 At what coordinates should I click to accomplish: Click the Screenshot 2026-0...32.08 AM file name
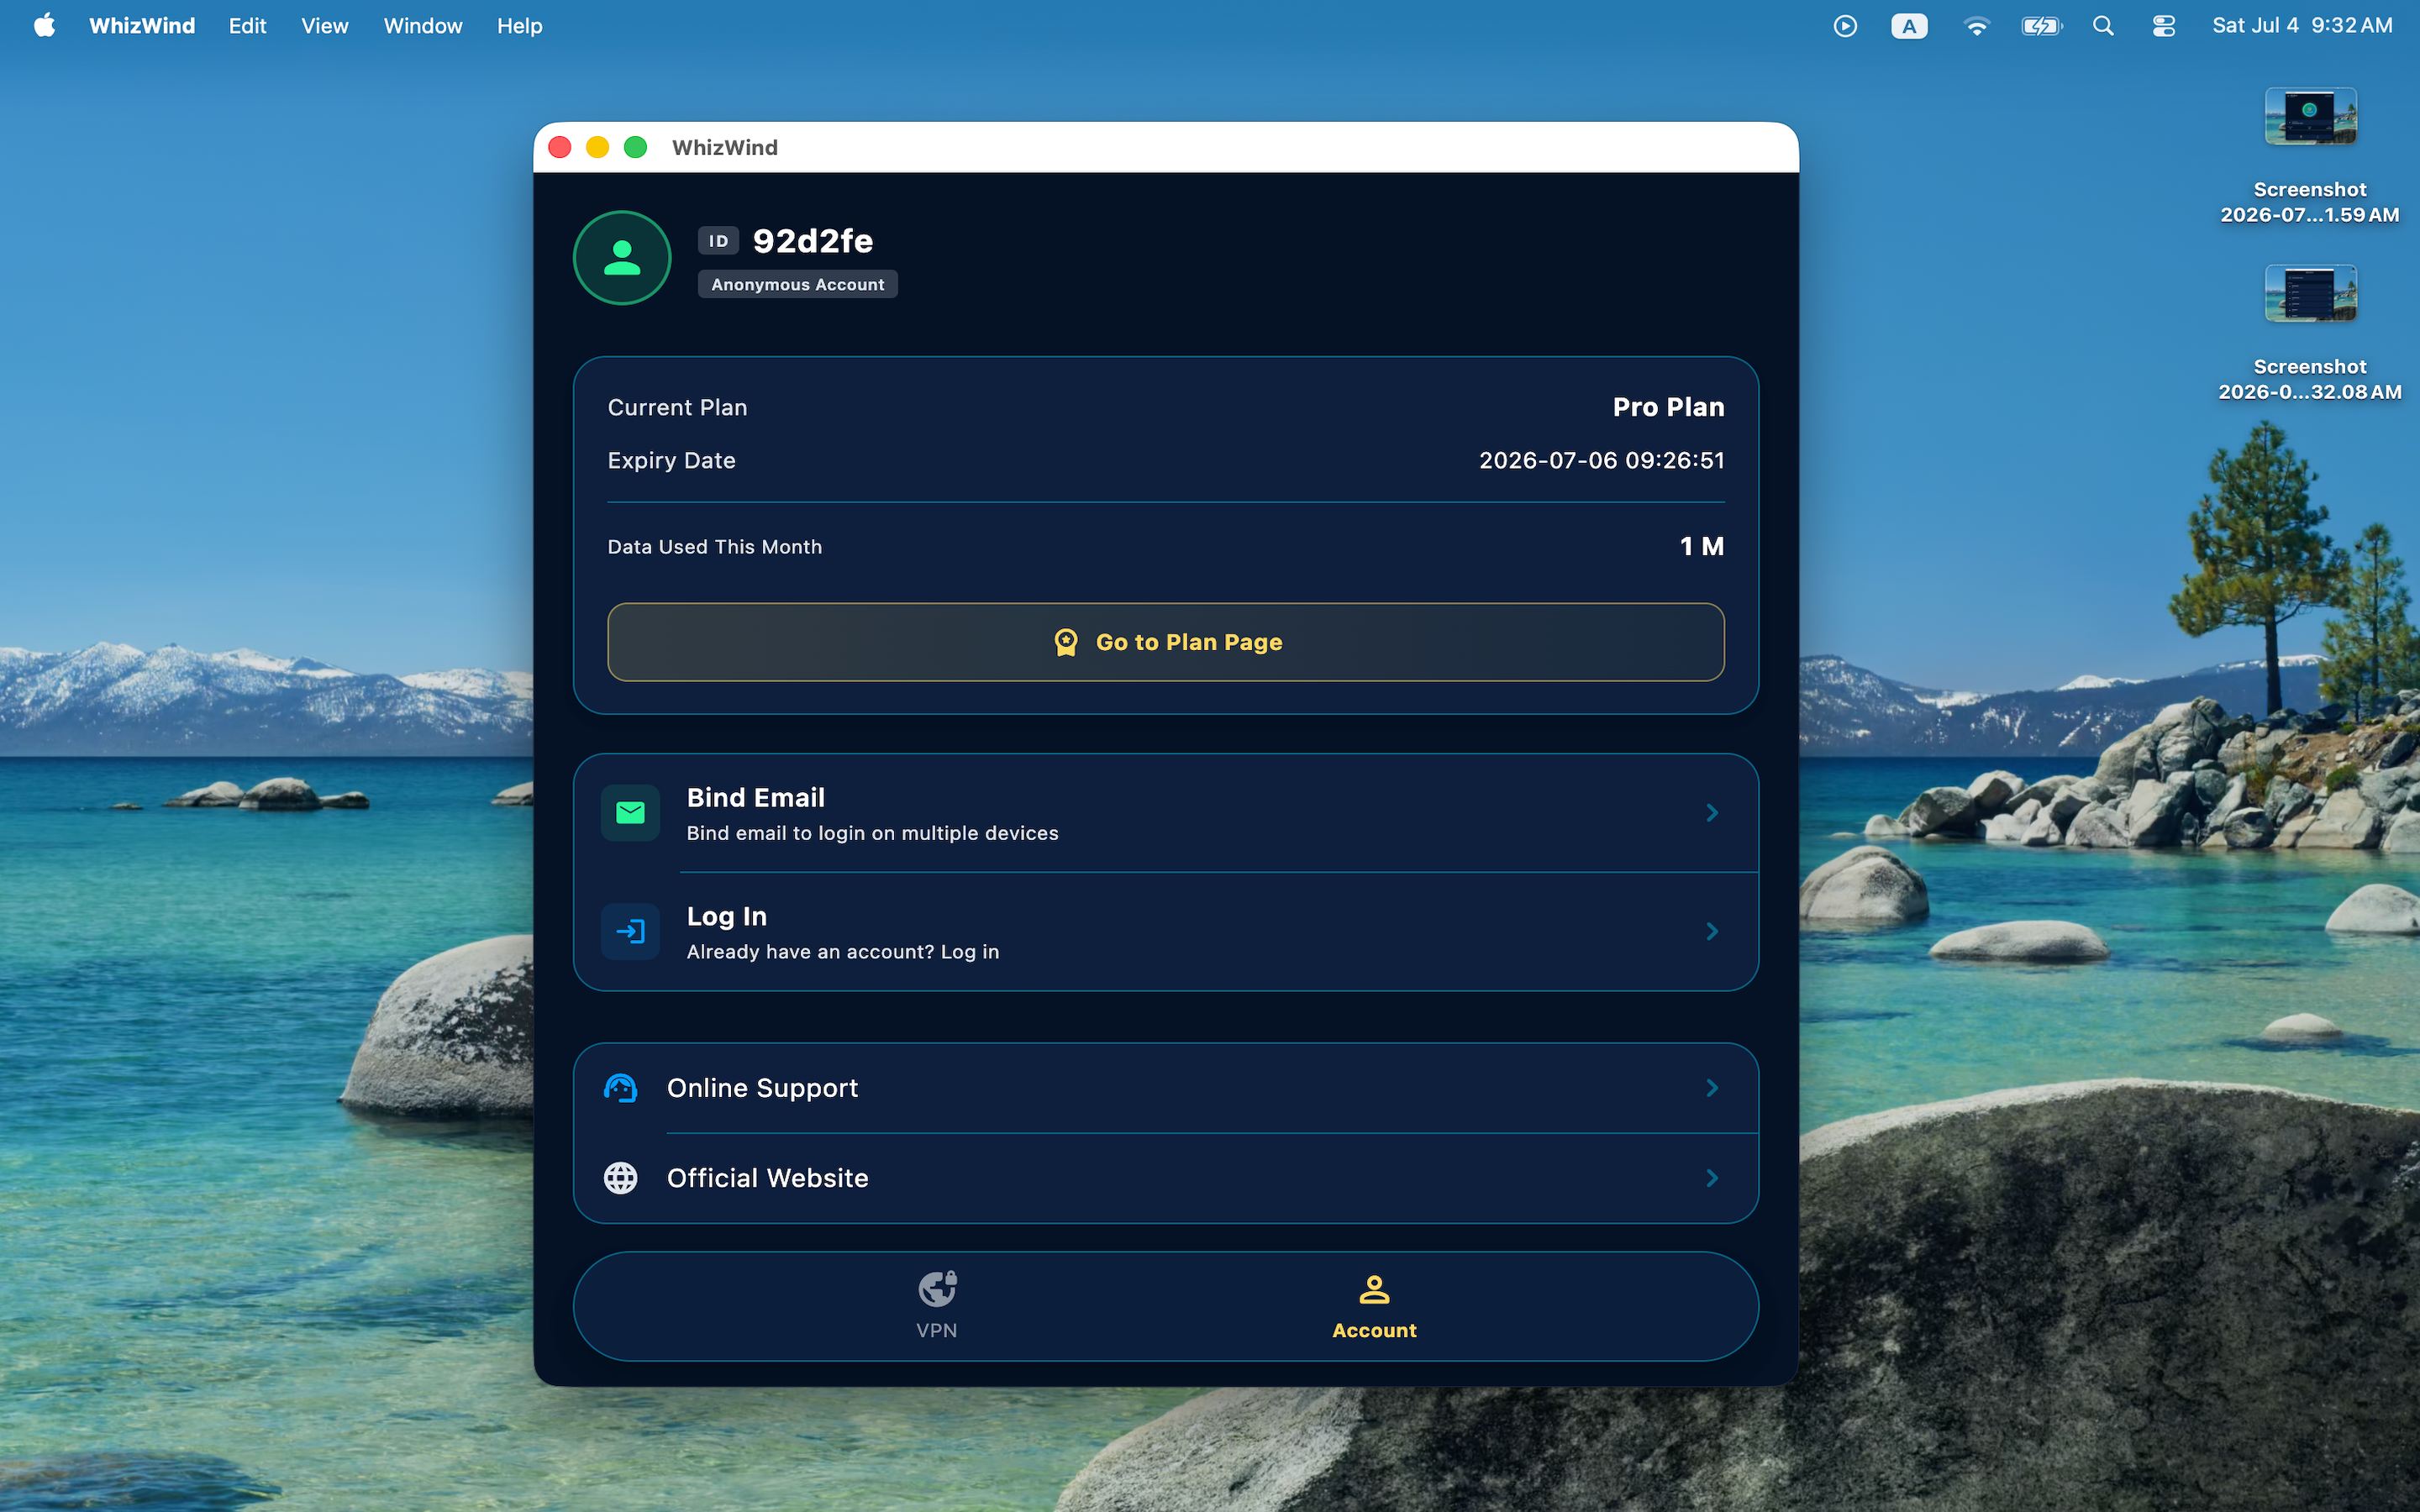(x=2310, y=379)
